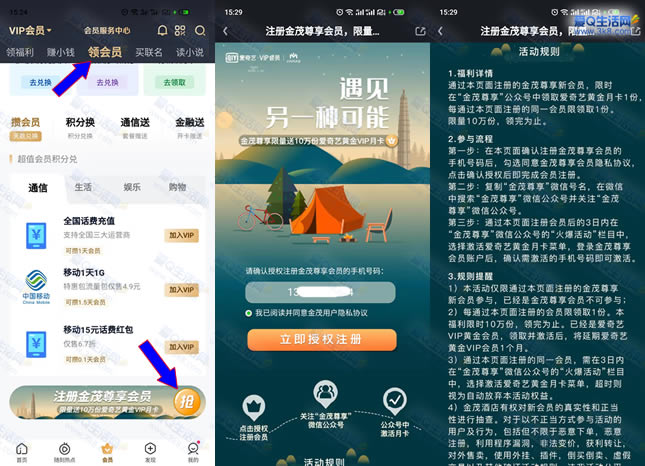Tap the notification bell icon

click(162, 30)
